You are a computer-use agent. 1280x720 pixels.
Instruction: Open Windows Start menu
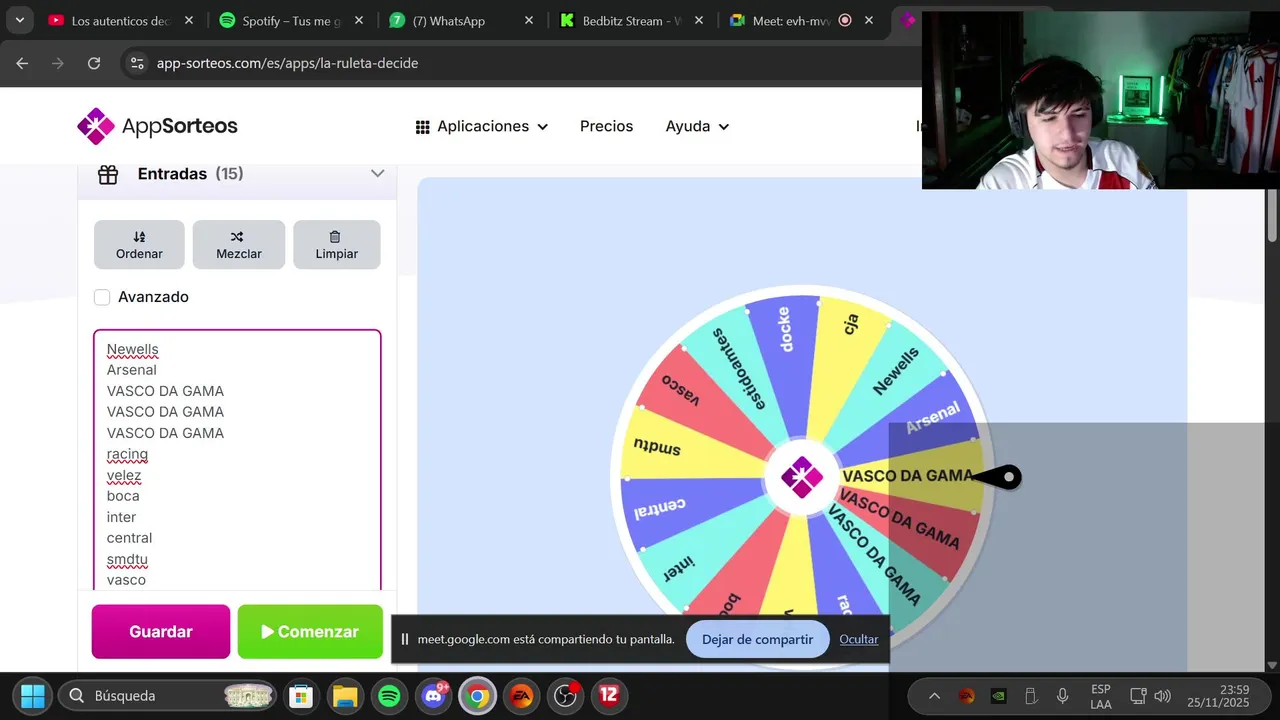pyautogui.click(x=33, y=696)
